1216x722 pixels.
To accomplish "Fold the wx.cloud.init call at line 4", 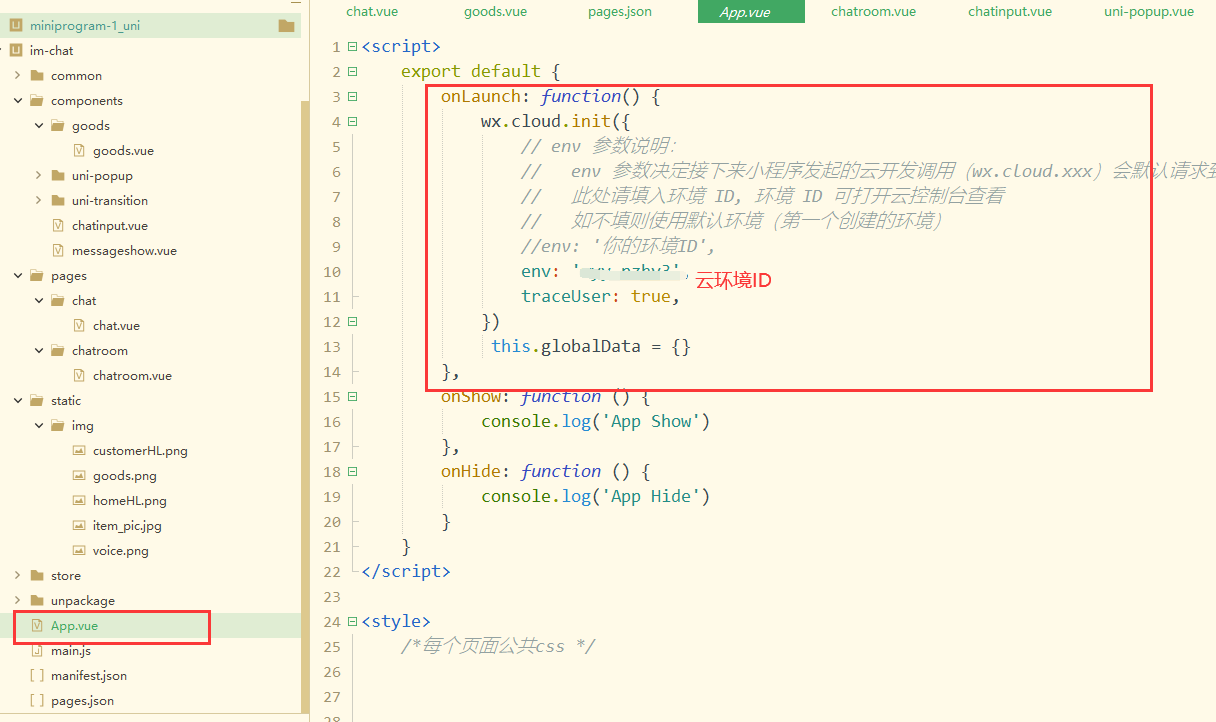I will tap(351, 121).
